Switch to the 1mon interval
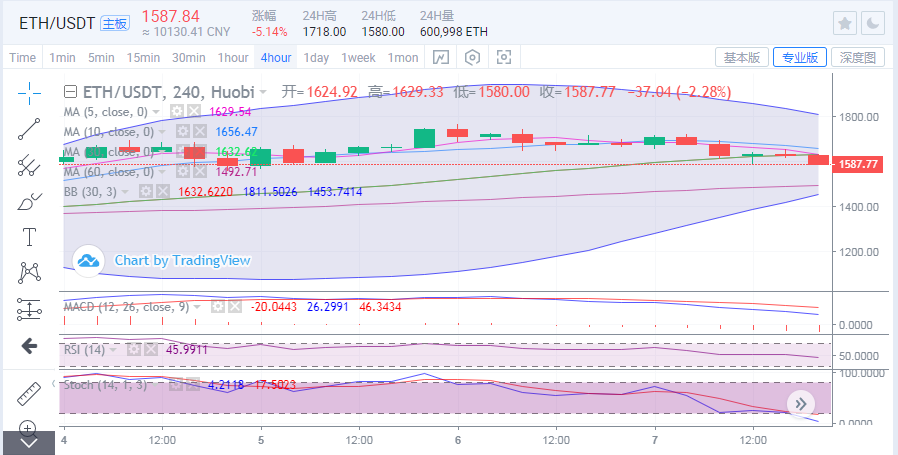The image size is (898, 455). click(403, 57)
